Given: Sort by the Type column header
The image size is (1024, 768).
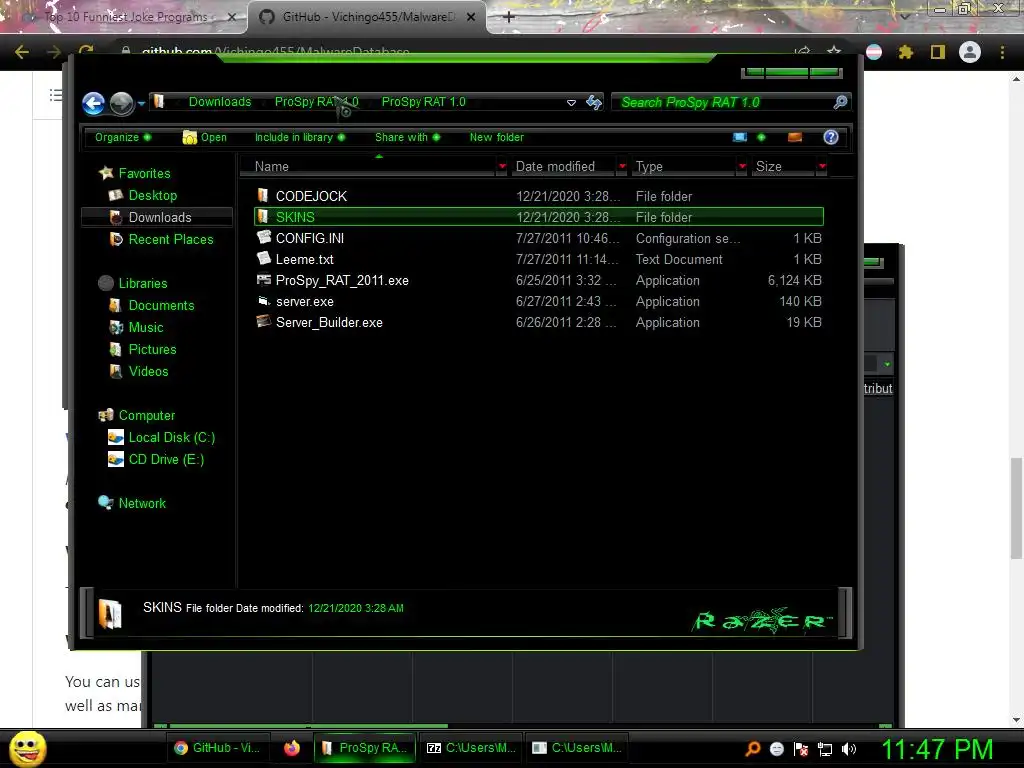Looking at the screenshot, I should click(683, 167).
